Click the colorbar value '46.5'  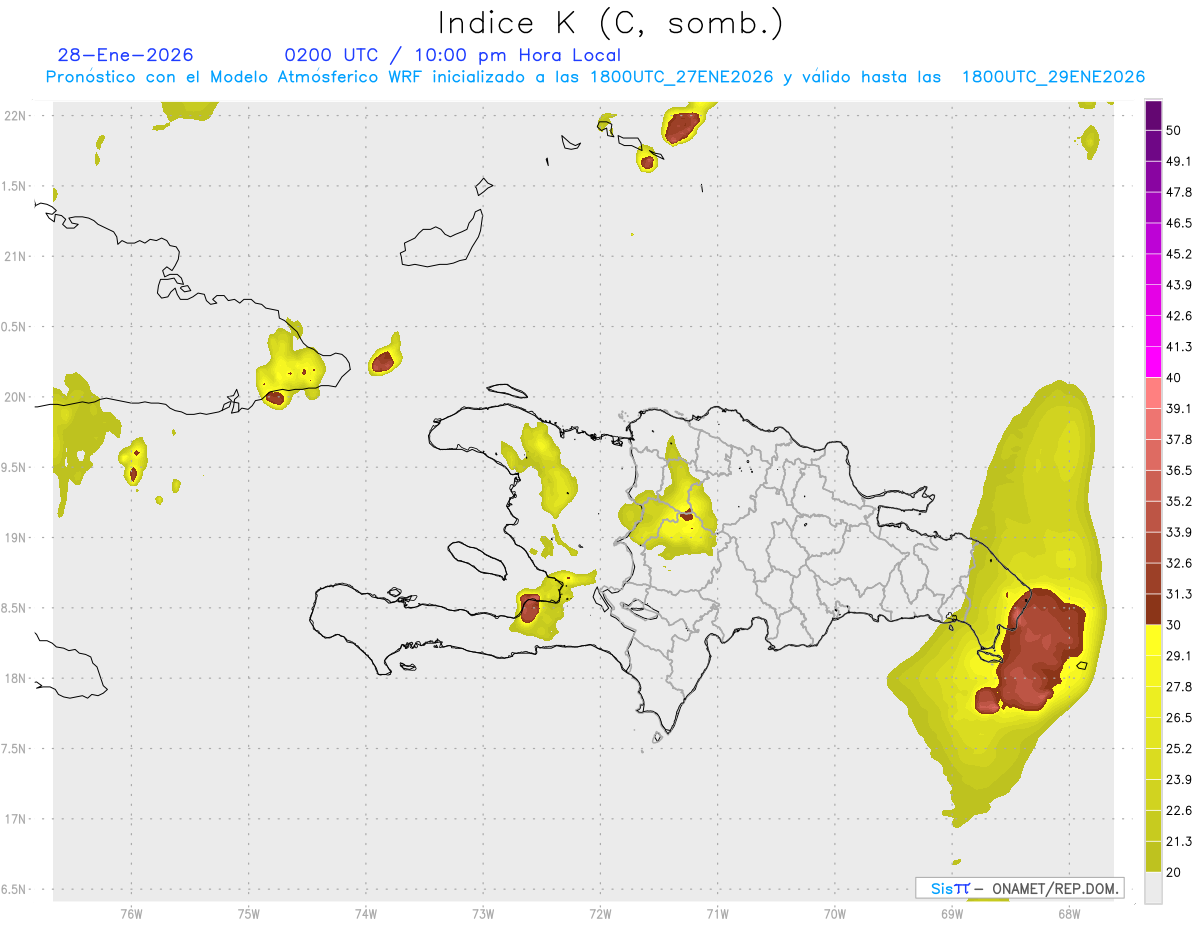point(1179,223)
